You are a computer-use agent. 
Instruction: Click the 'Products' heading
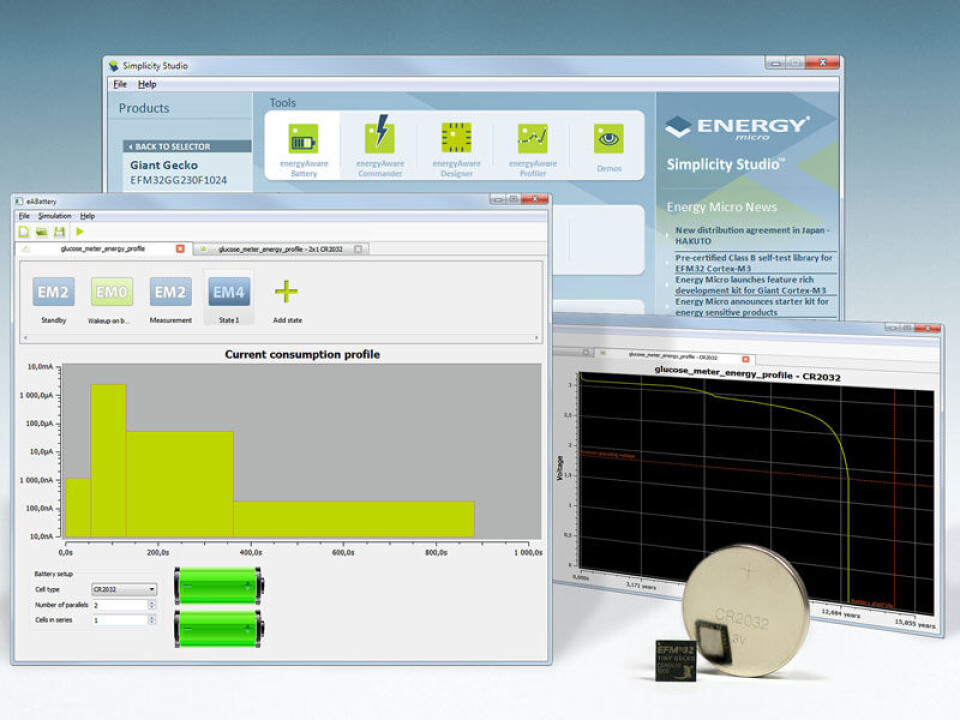click(x=144, y=108)
